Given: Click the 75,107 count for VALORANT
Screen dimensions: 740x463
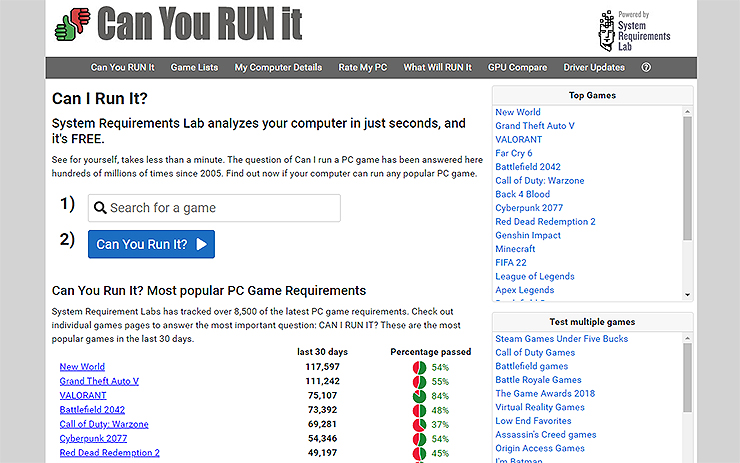Looking at the screenshot, I should 322,396.
